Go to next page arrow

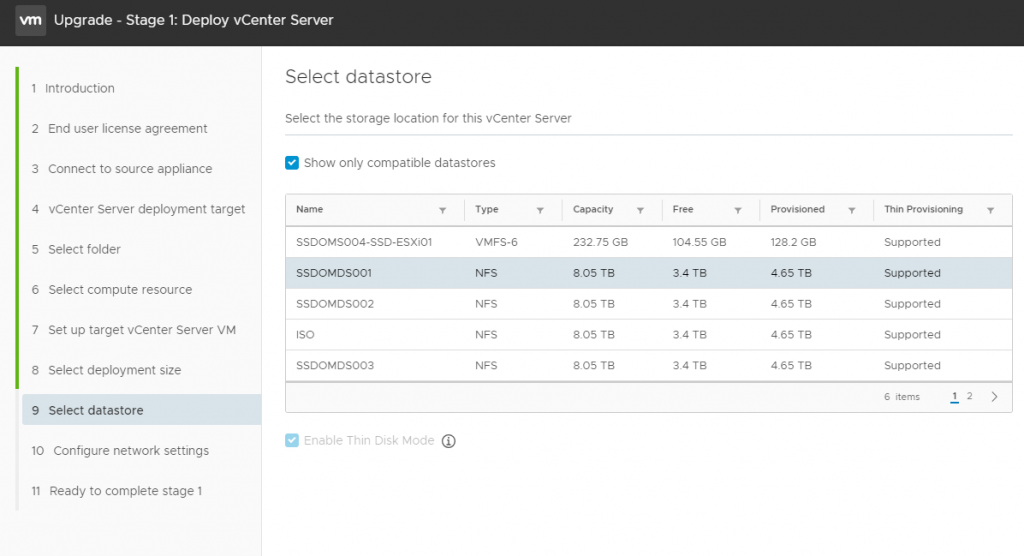click(x=994, y=397)
